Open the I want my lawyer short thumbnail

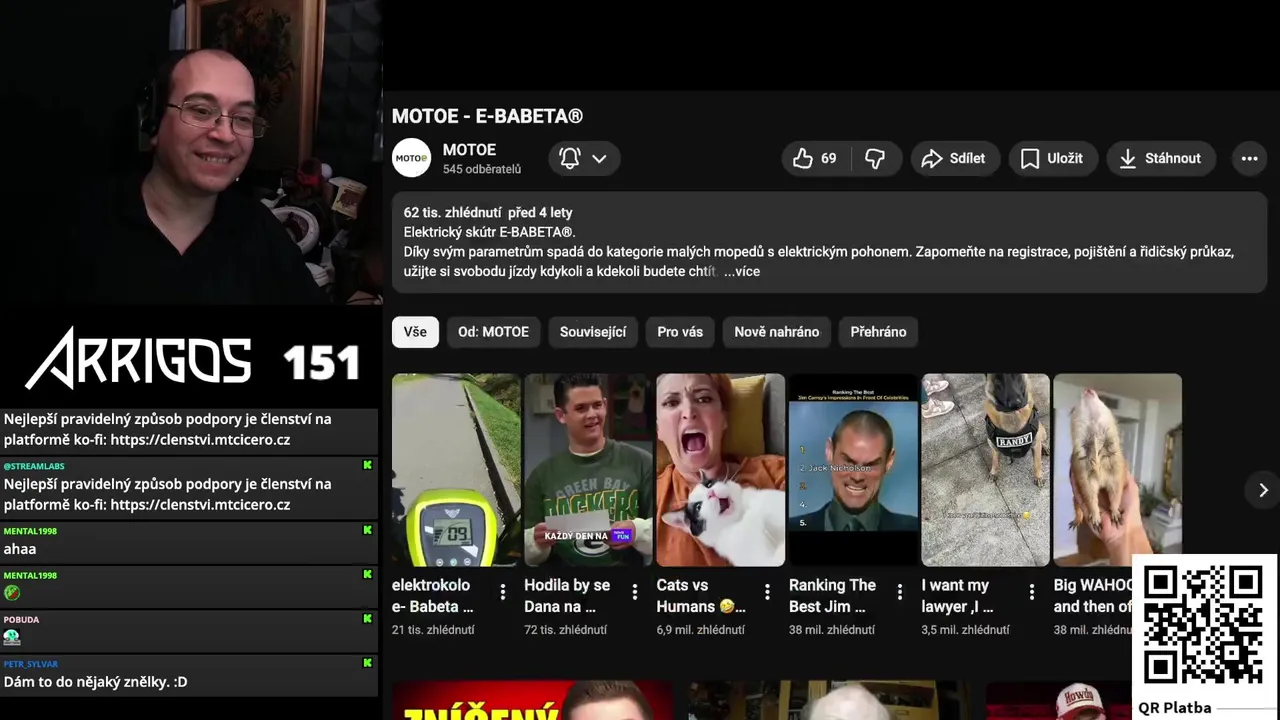pos(985,470)
